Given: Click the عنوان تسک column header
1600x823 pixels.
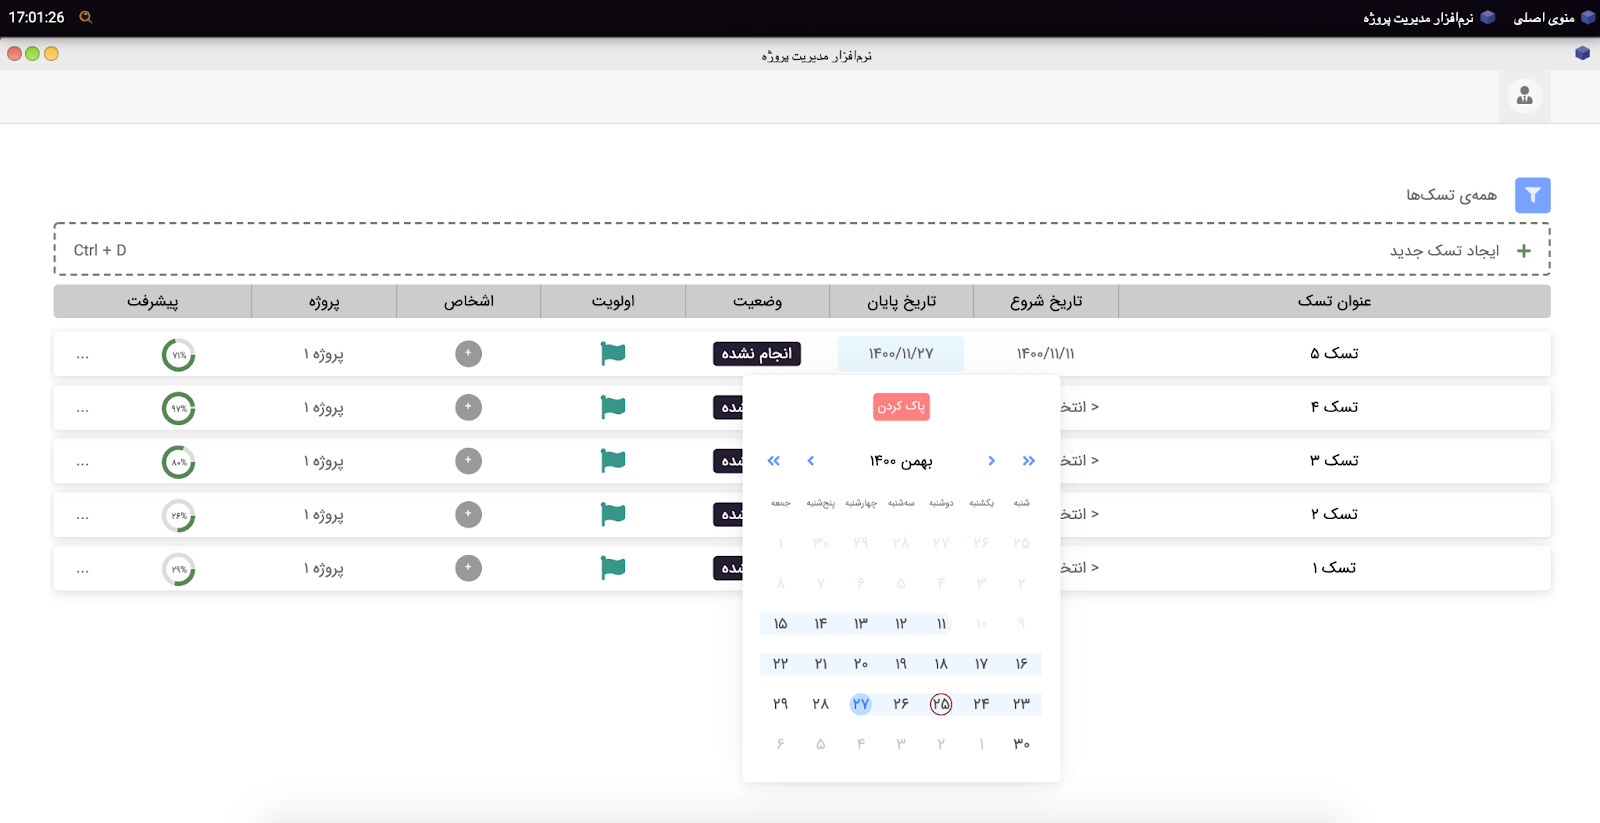Looking at the screenshot, I should pyautogui.click(x=1334, y=301).
